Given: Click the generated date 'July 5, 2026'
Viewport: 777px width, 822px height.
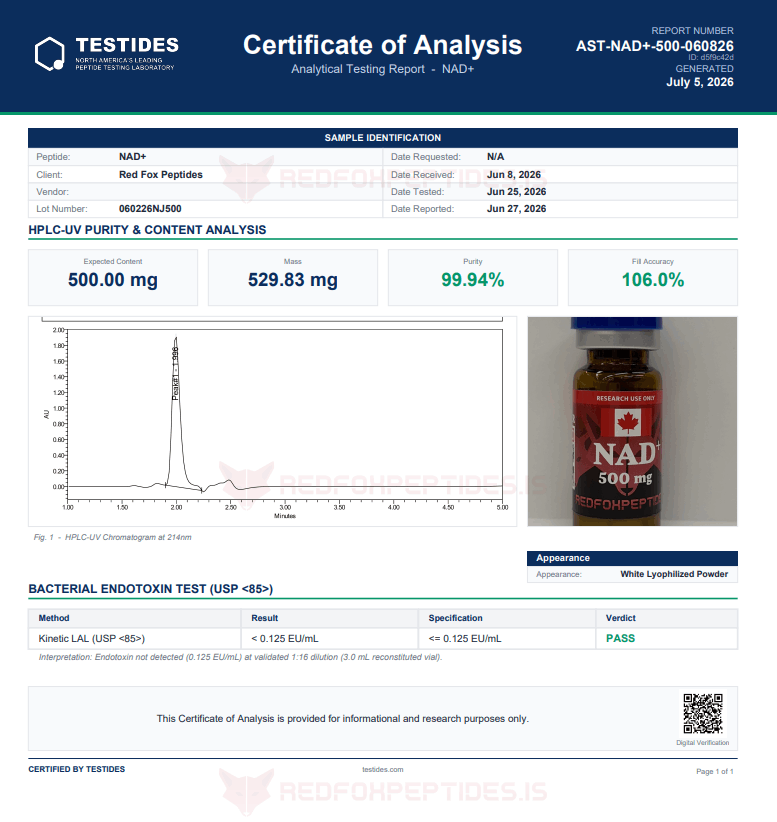Looking at the screenshot, I should coord(699,82).
